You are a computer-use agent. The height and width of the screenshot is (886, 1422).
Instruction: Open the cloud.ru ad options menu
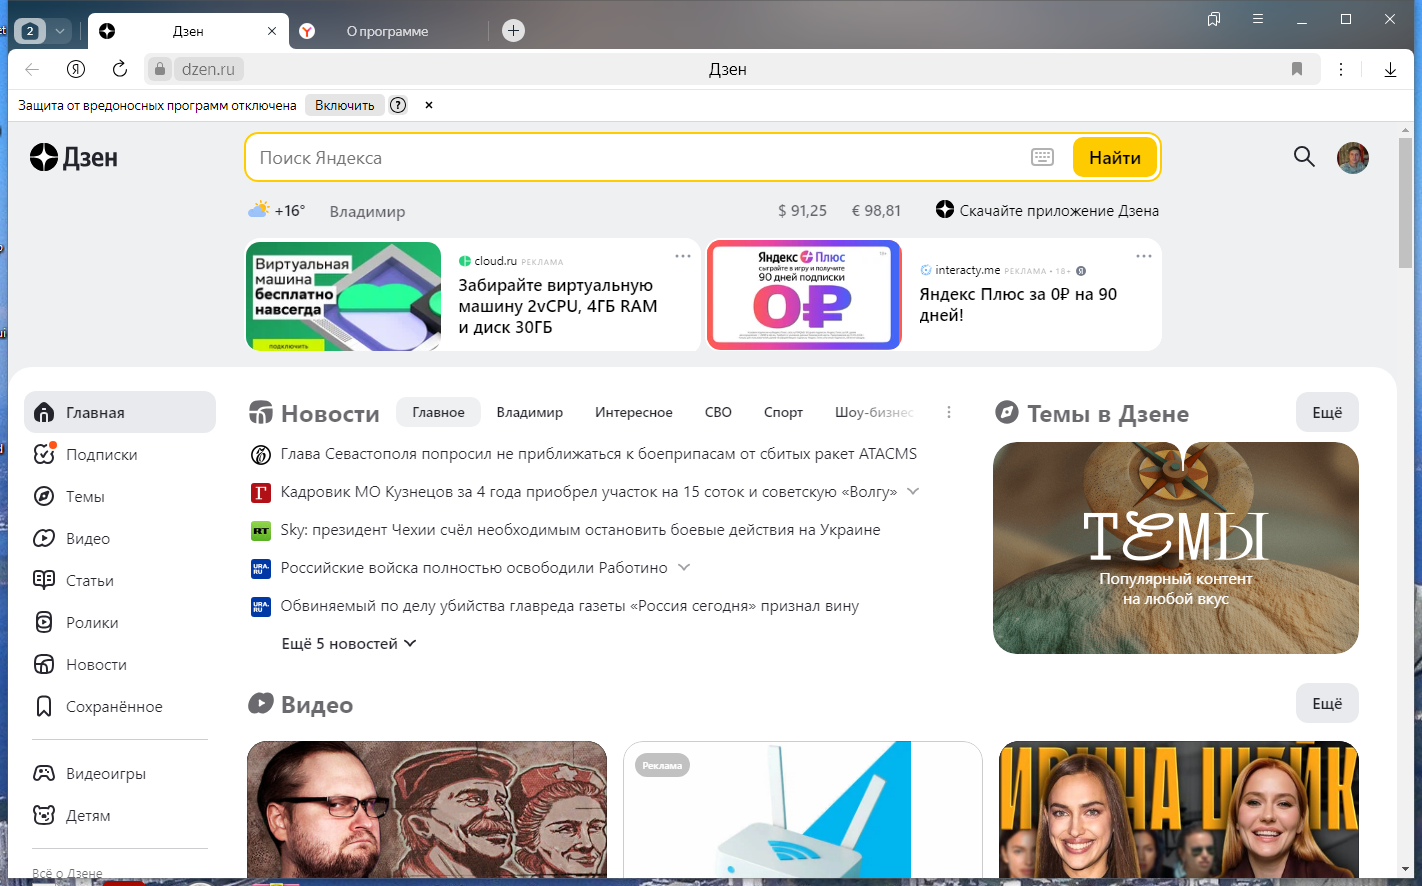pos(683,256)
